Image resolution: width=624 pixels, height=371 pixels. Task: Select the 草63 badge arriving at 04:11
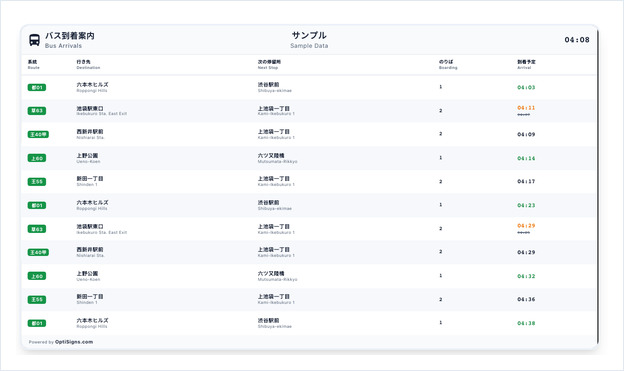point(37,111)
